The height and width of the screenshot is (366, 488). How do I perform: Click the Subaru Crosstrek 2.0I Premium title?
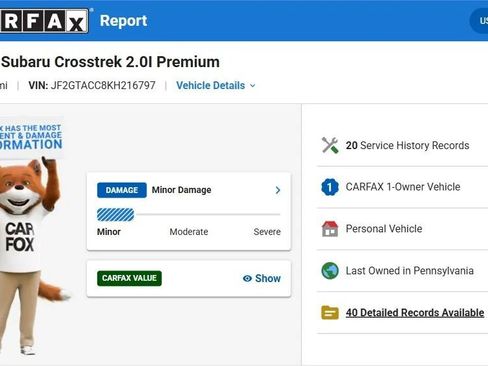(x=110, y=62)
